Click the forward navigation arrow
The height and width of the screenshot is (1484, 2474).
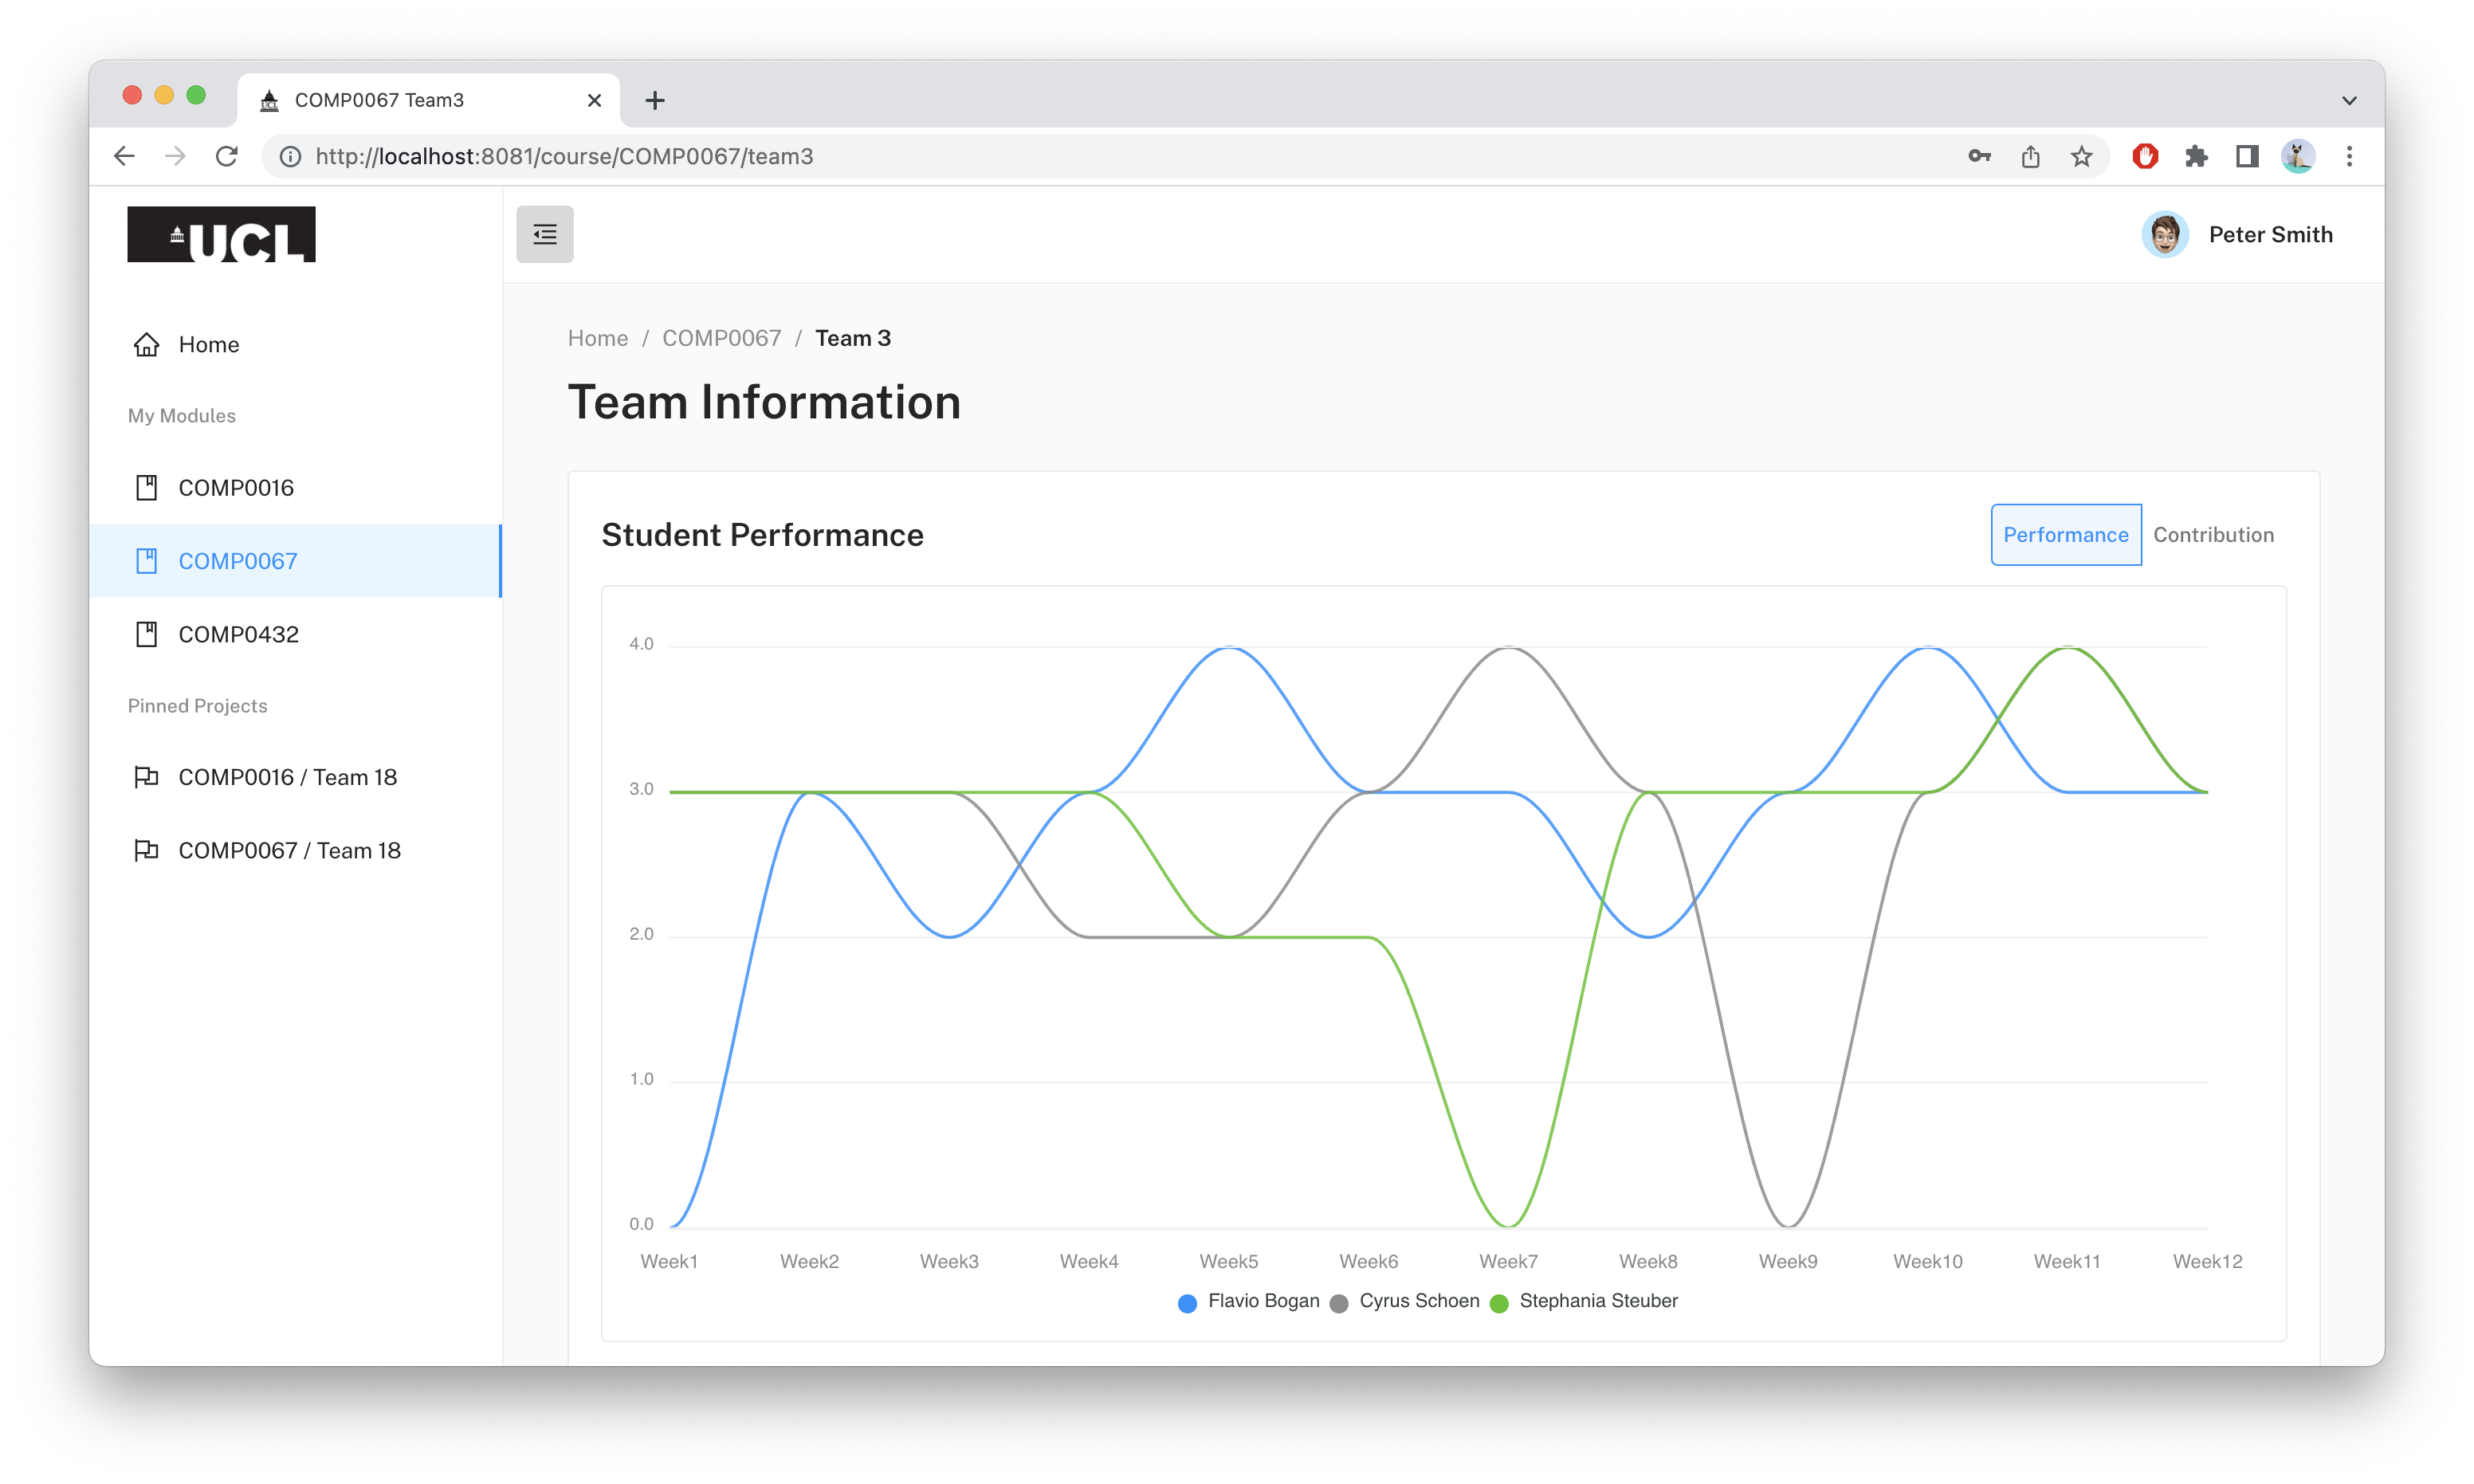175,156
